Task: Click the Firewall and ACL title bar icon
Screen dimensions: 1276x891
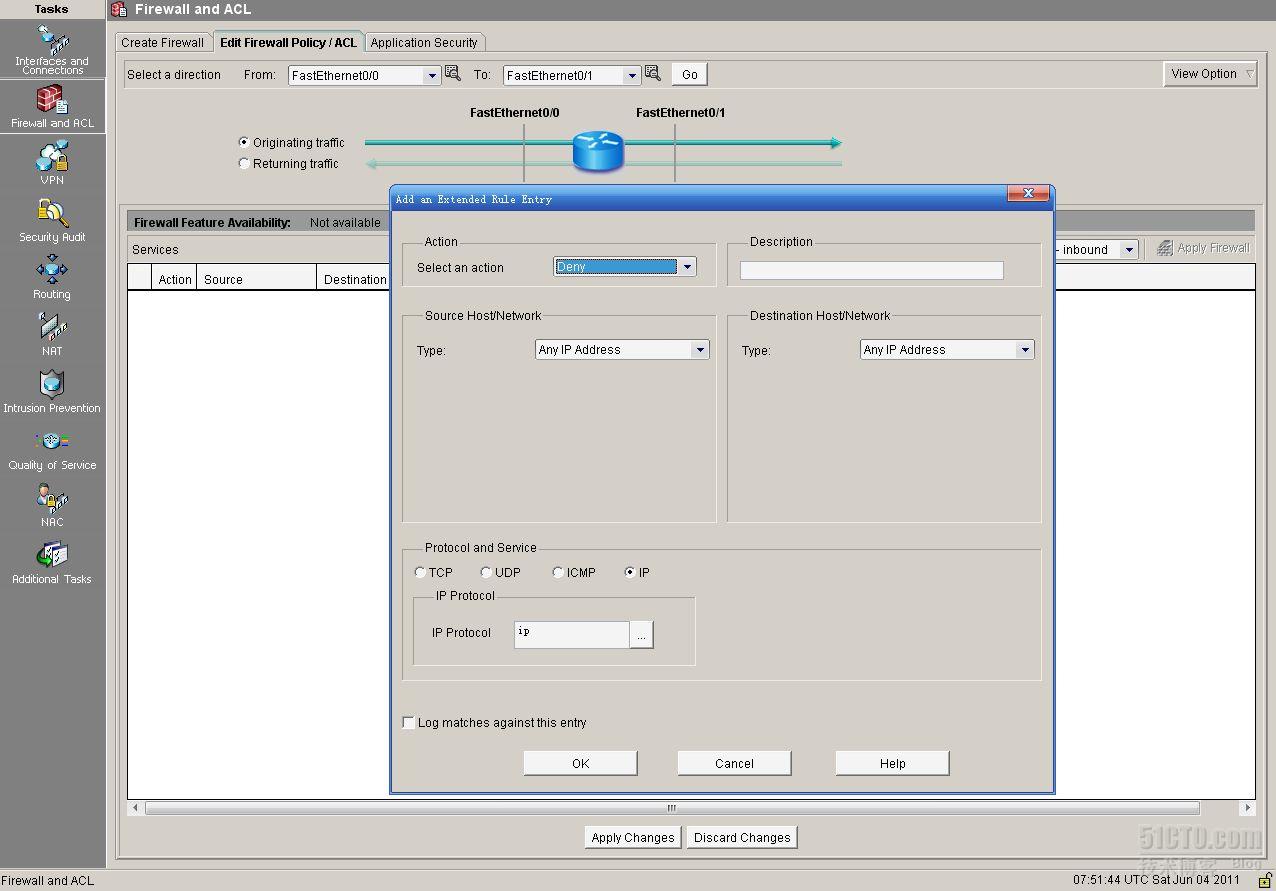Action: [119, 9]
